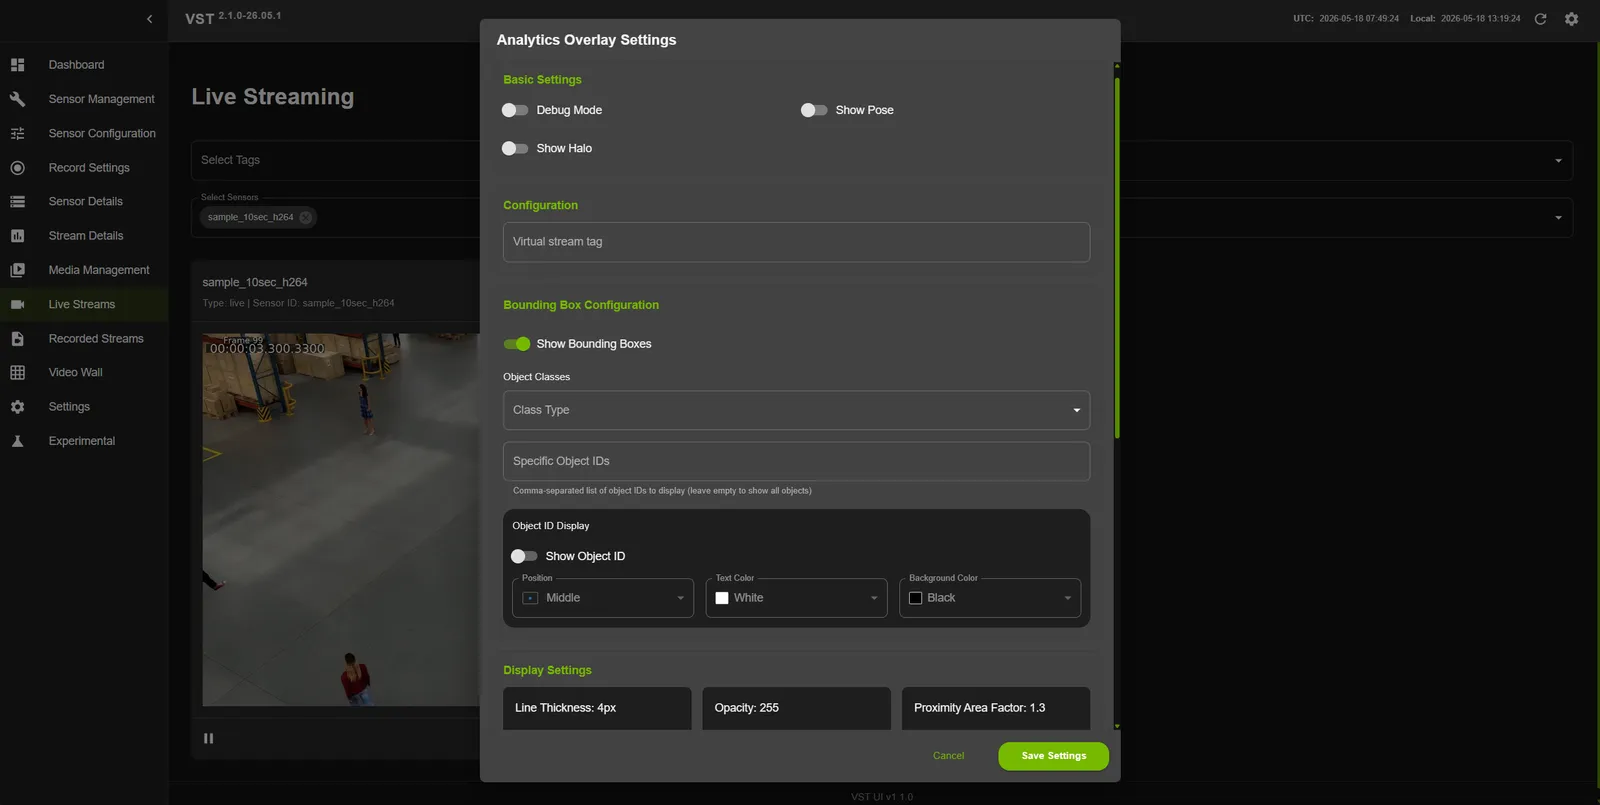Enable the Debug Mode toggle
The width and height of the screenshot is (1600, 805).
(515, 110)
